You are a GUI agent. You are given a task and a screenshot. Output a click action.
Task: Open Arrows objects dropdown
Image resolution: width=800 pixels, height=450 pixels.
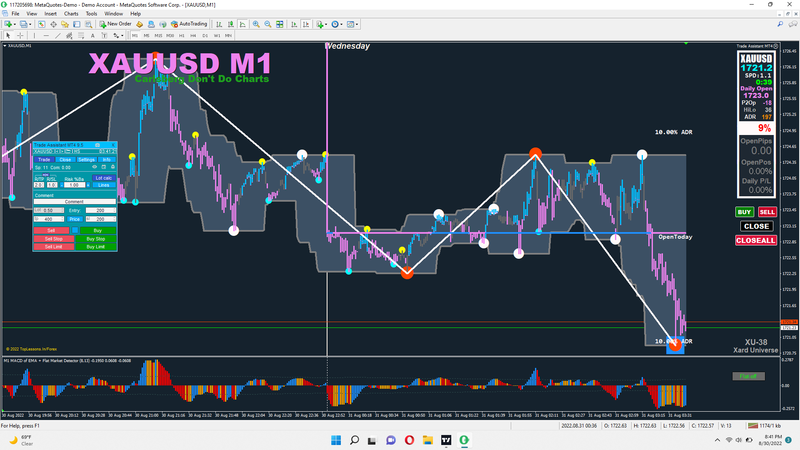point(118,36)
